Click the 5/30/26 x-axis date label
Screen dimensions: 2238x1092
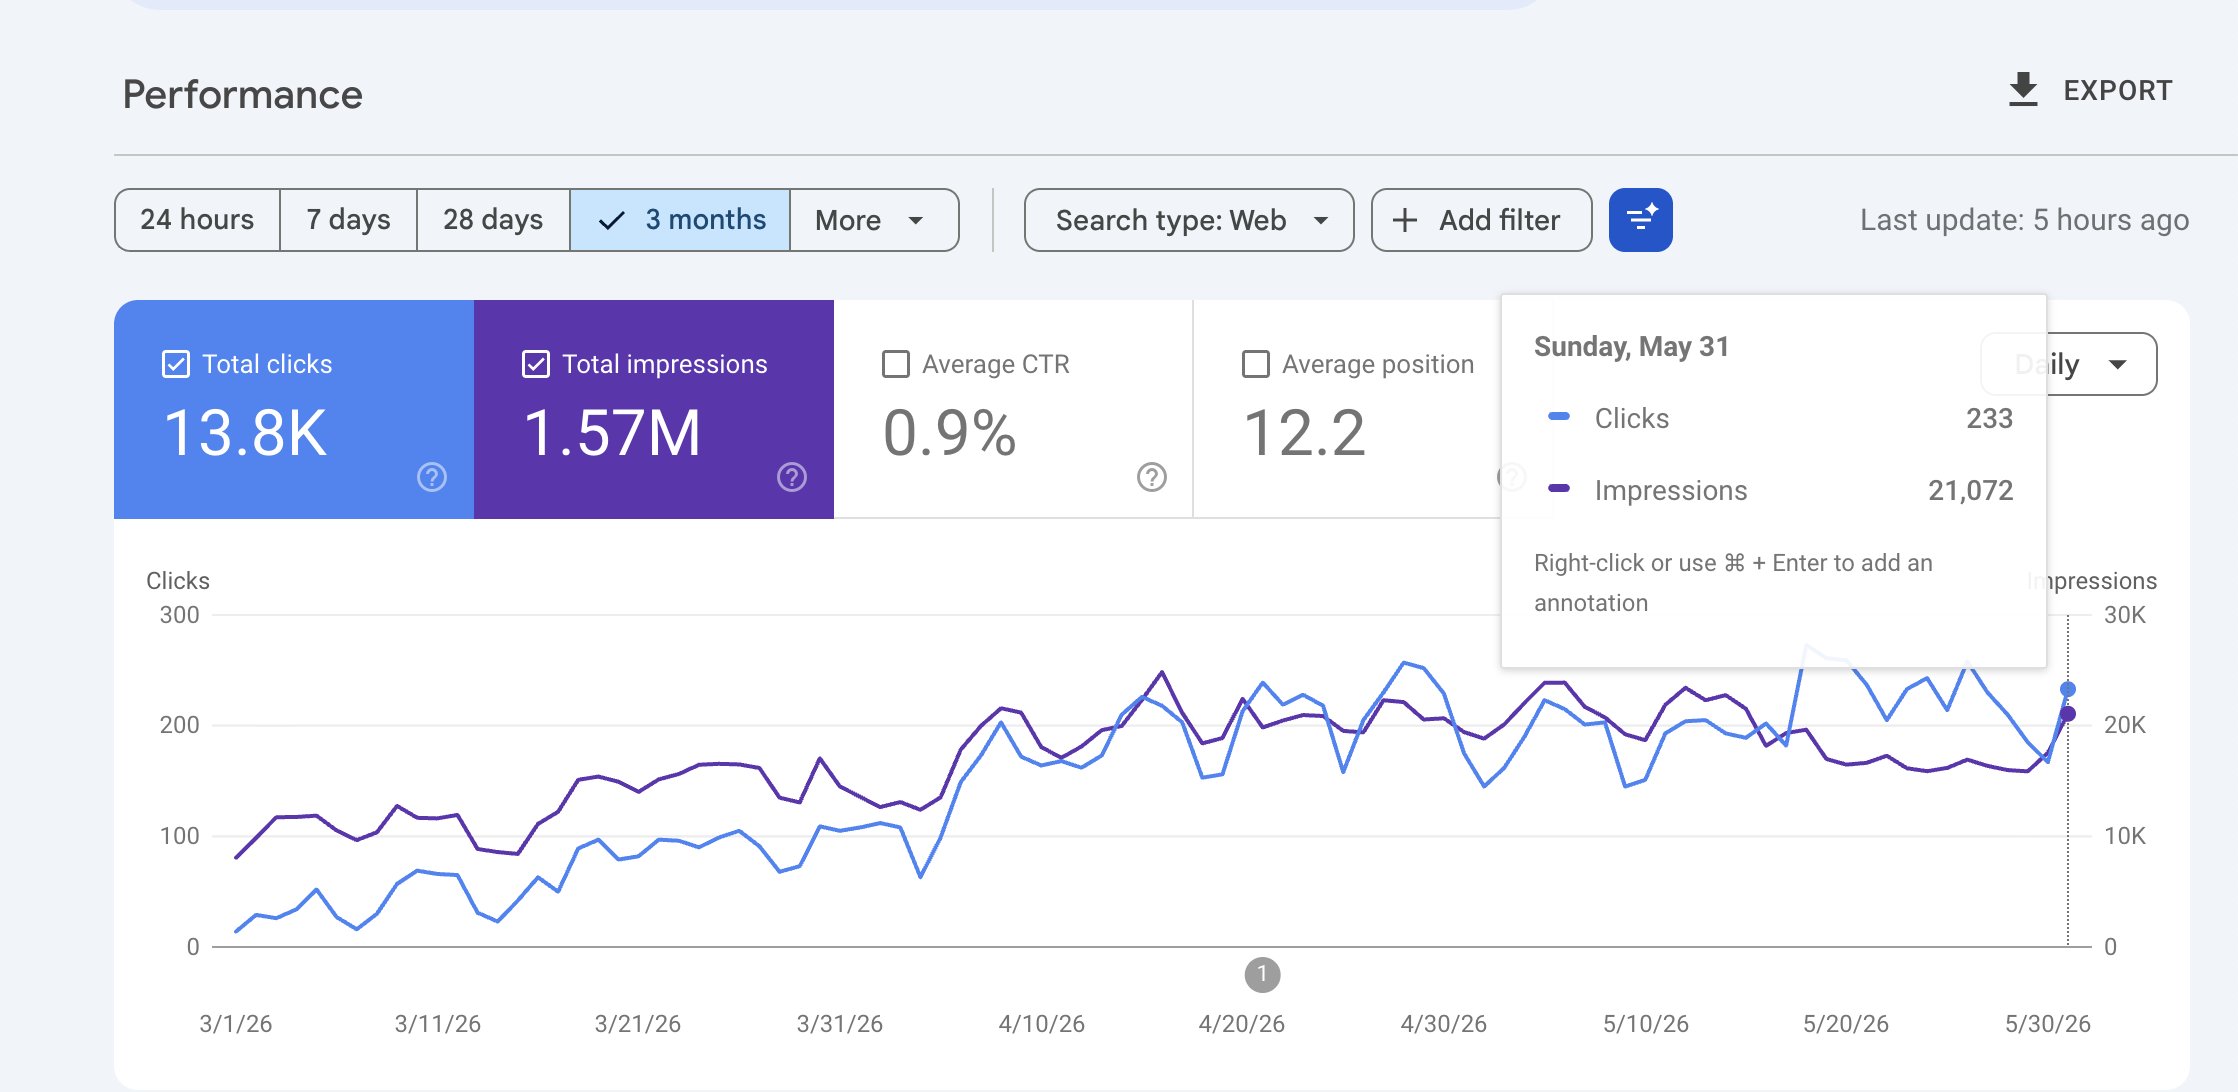pyautogui.click(x=2047, y=1024)
